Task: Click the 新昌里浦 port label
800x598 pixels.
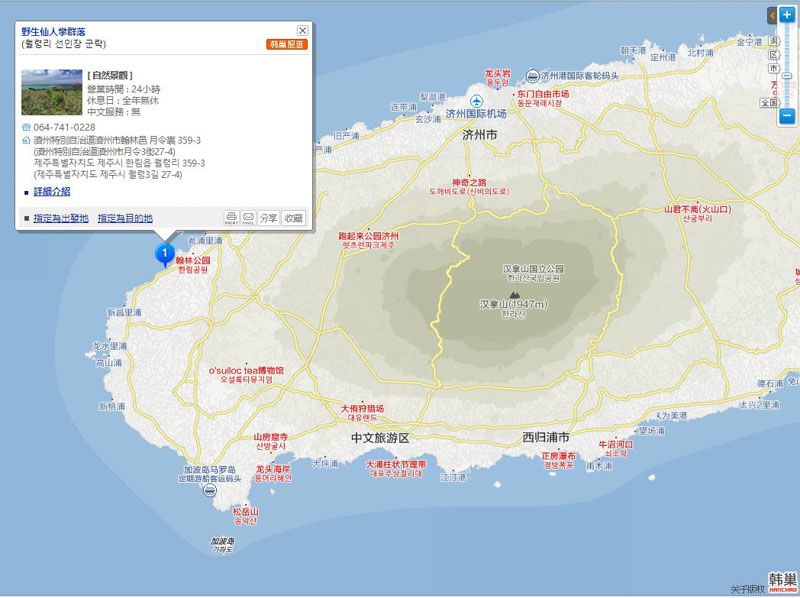Action: coord(124,312)
